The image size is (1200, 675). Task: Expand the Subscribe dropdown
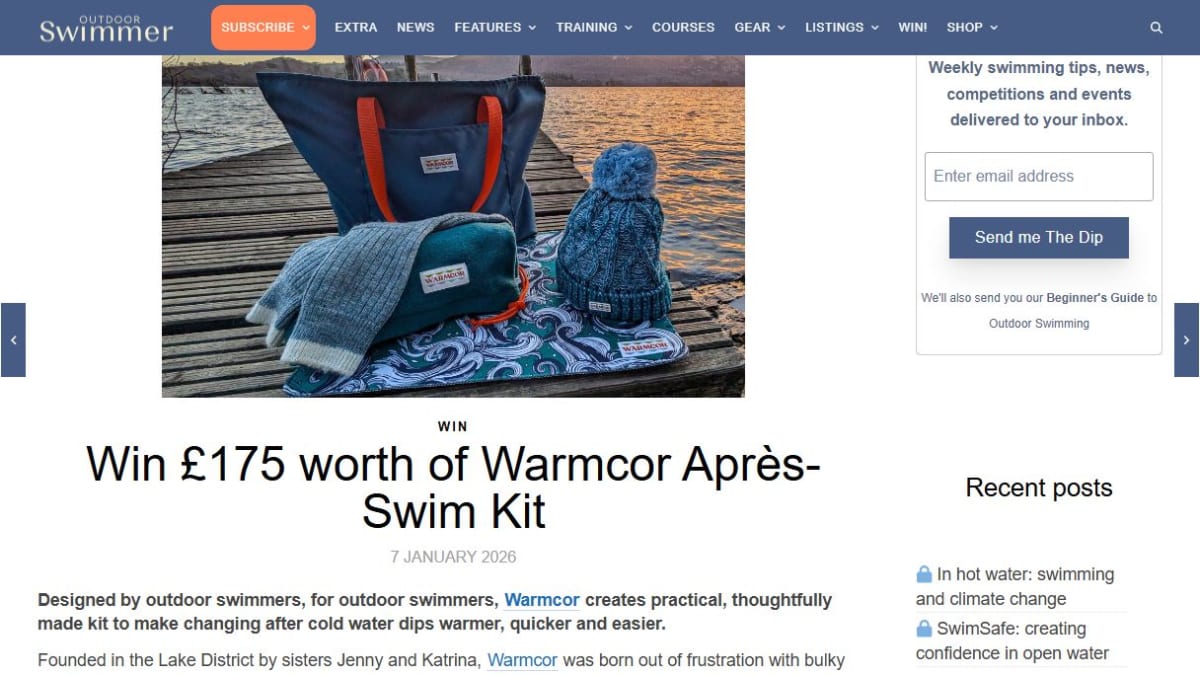tap(263, 27)
